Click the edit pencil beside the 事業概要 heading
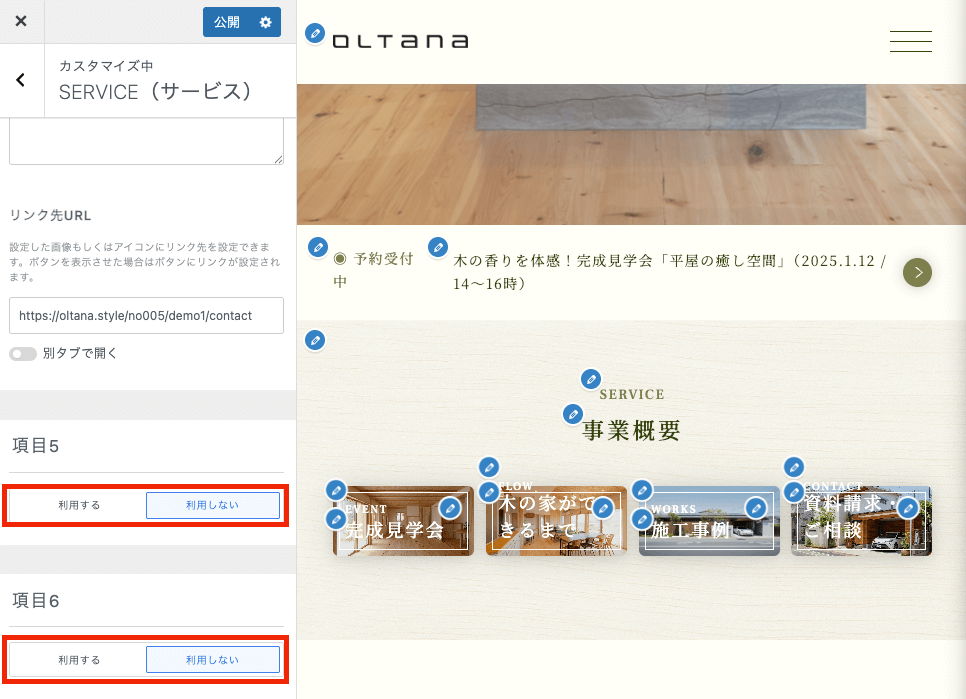The width and height of the screenshot is (966, 699). 573,414
